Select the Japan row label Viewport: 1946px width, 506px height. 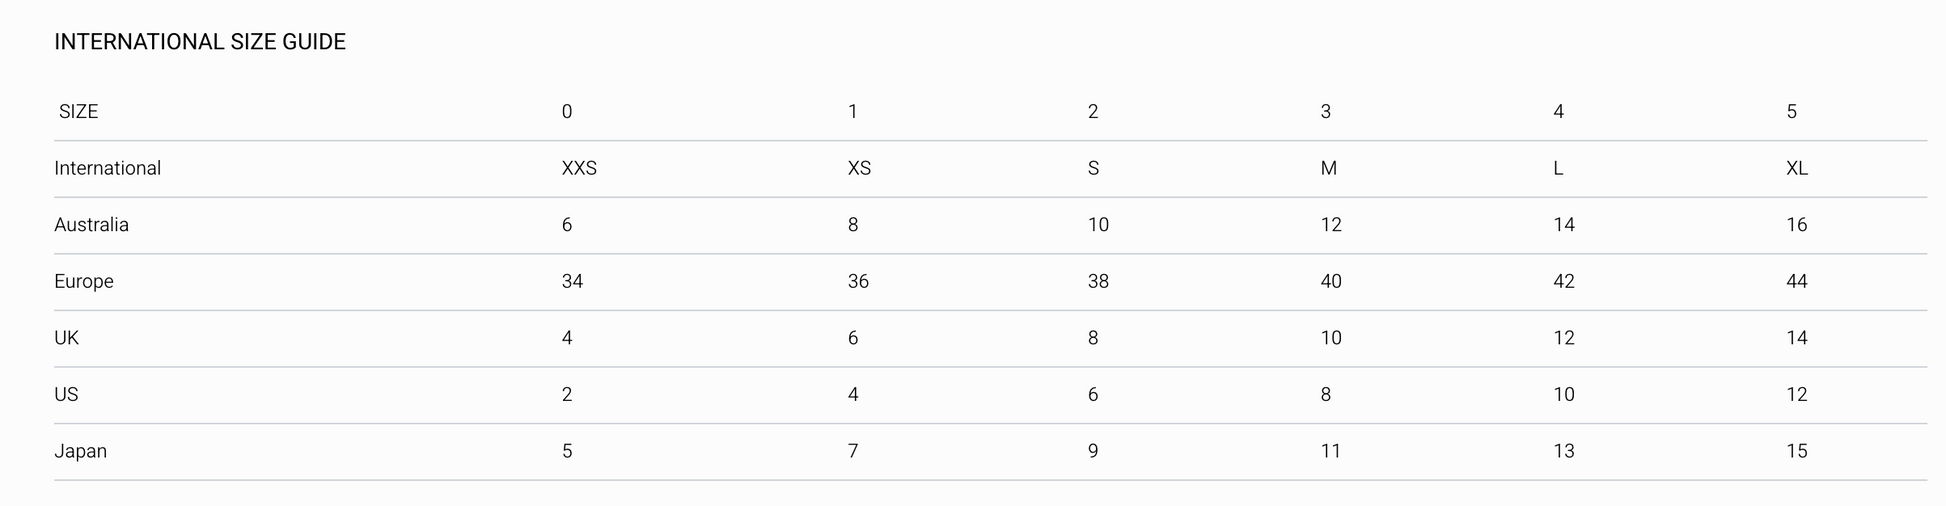click(x=80, y=451)
